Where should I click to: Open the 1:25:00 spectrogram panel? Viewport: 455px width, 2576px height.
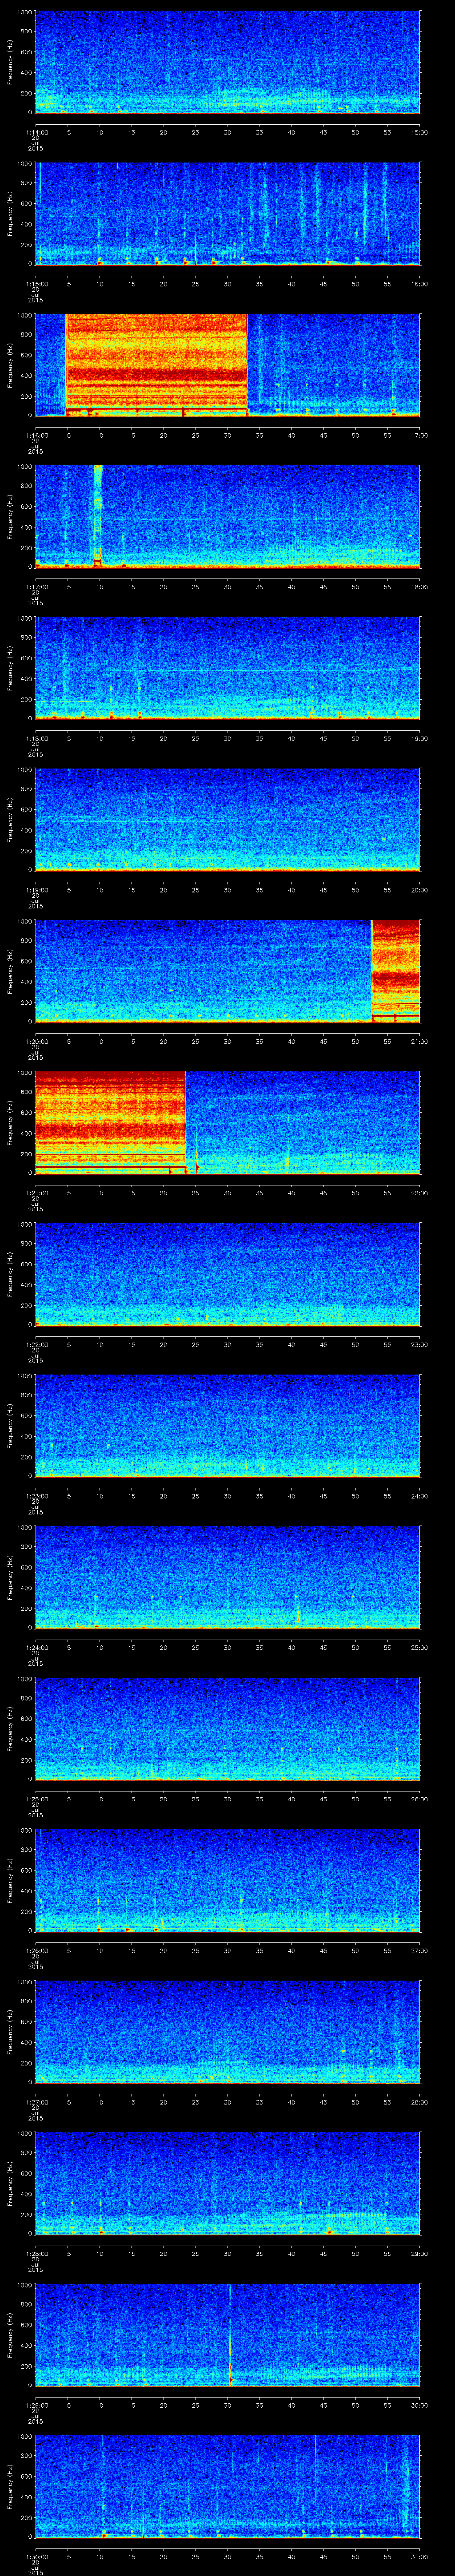tap(227, 1728)
